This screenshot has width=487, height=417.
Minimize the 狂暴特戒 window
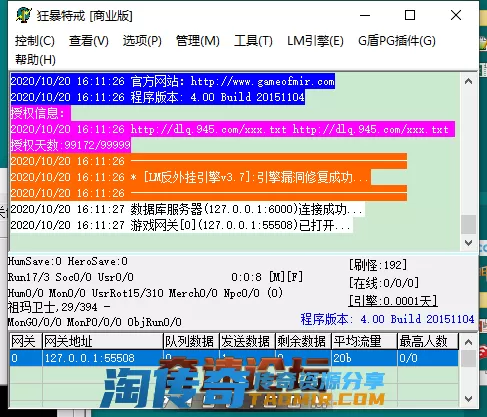coord(365,15)
